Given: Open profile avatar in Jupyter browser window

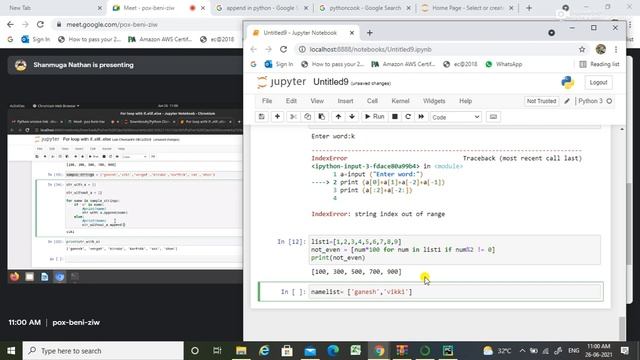Looking at the screenshot, I should point(600,49).
